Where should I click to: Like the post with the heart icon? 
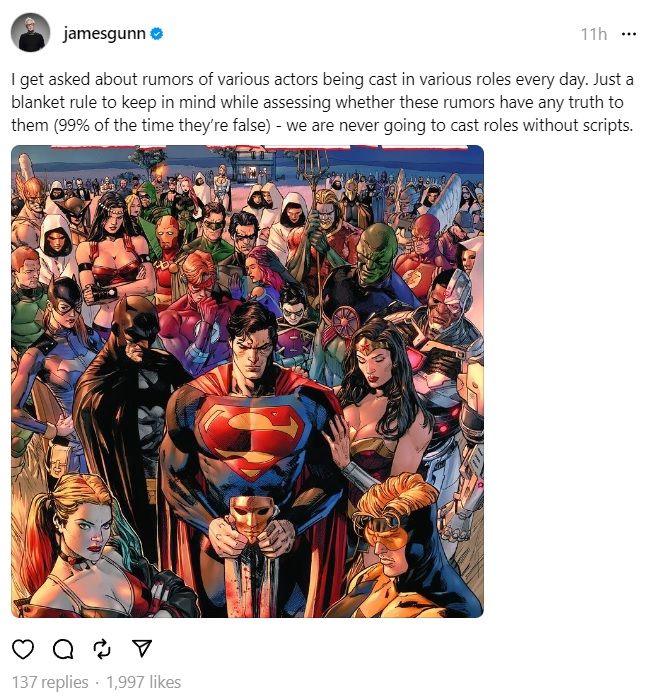[23, 649]
